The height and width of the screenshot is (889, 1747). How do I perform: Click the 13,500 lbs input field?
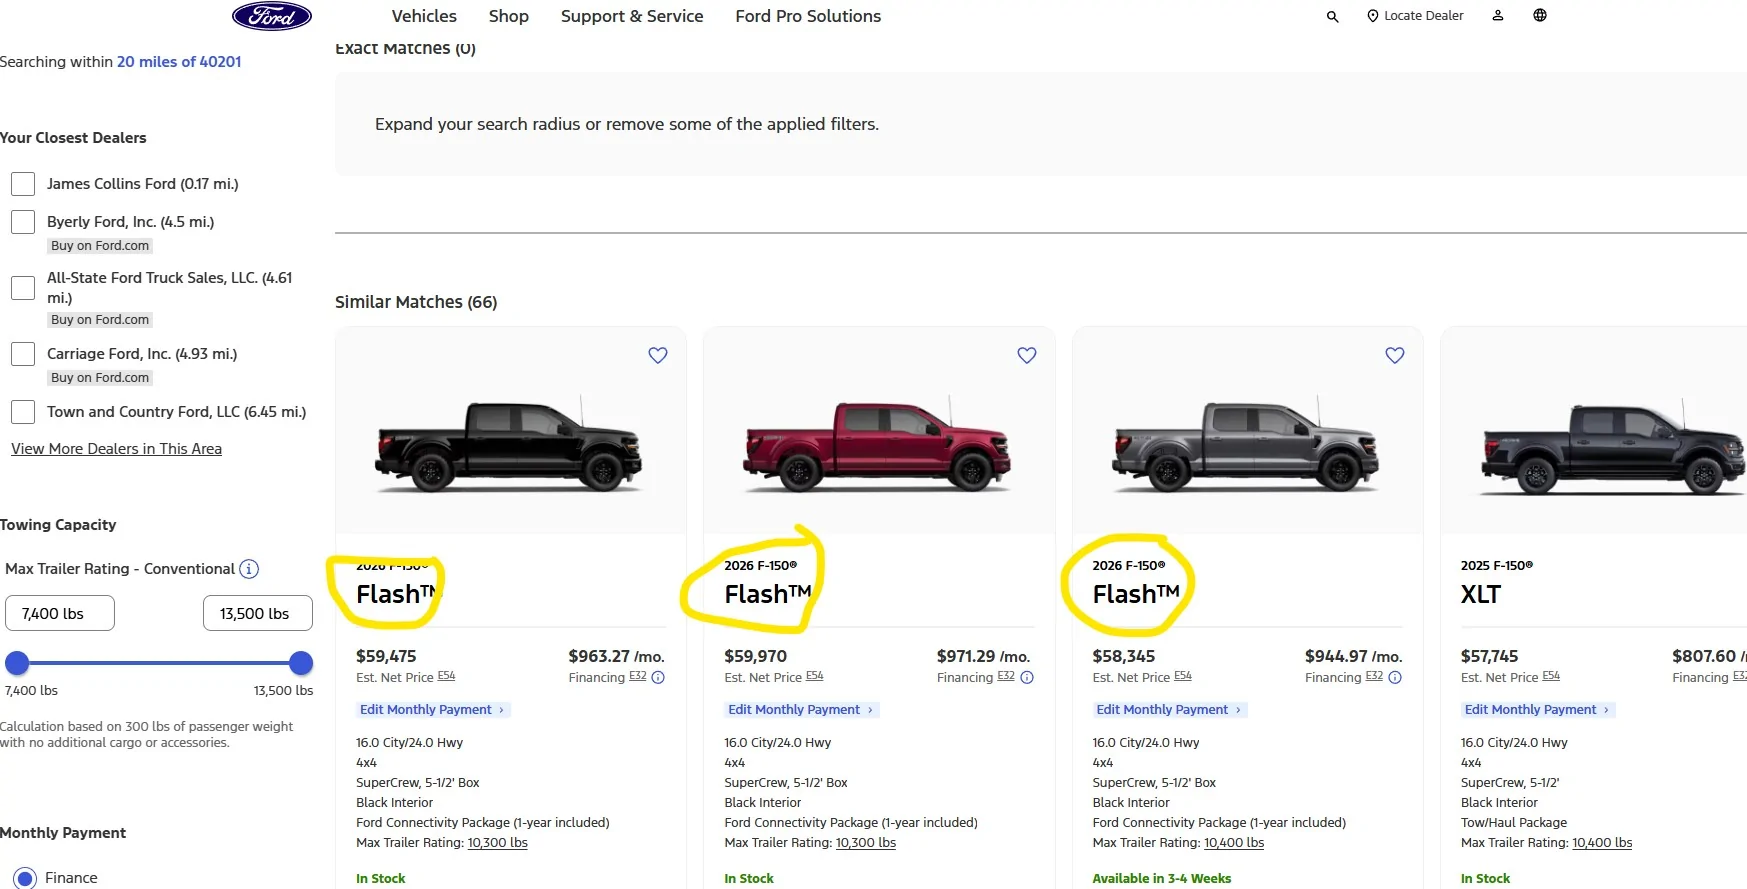258,614
